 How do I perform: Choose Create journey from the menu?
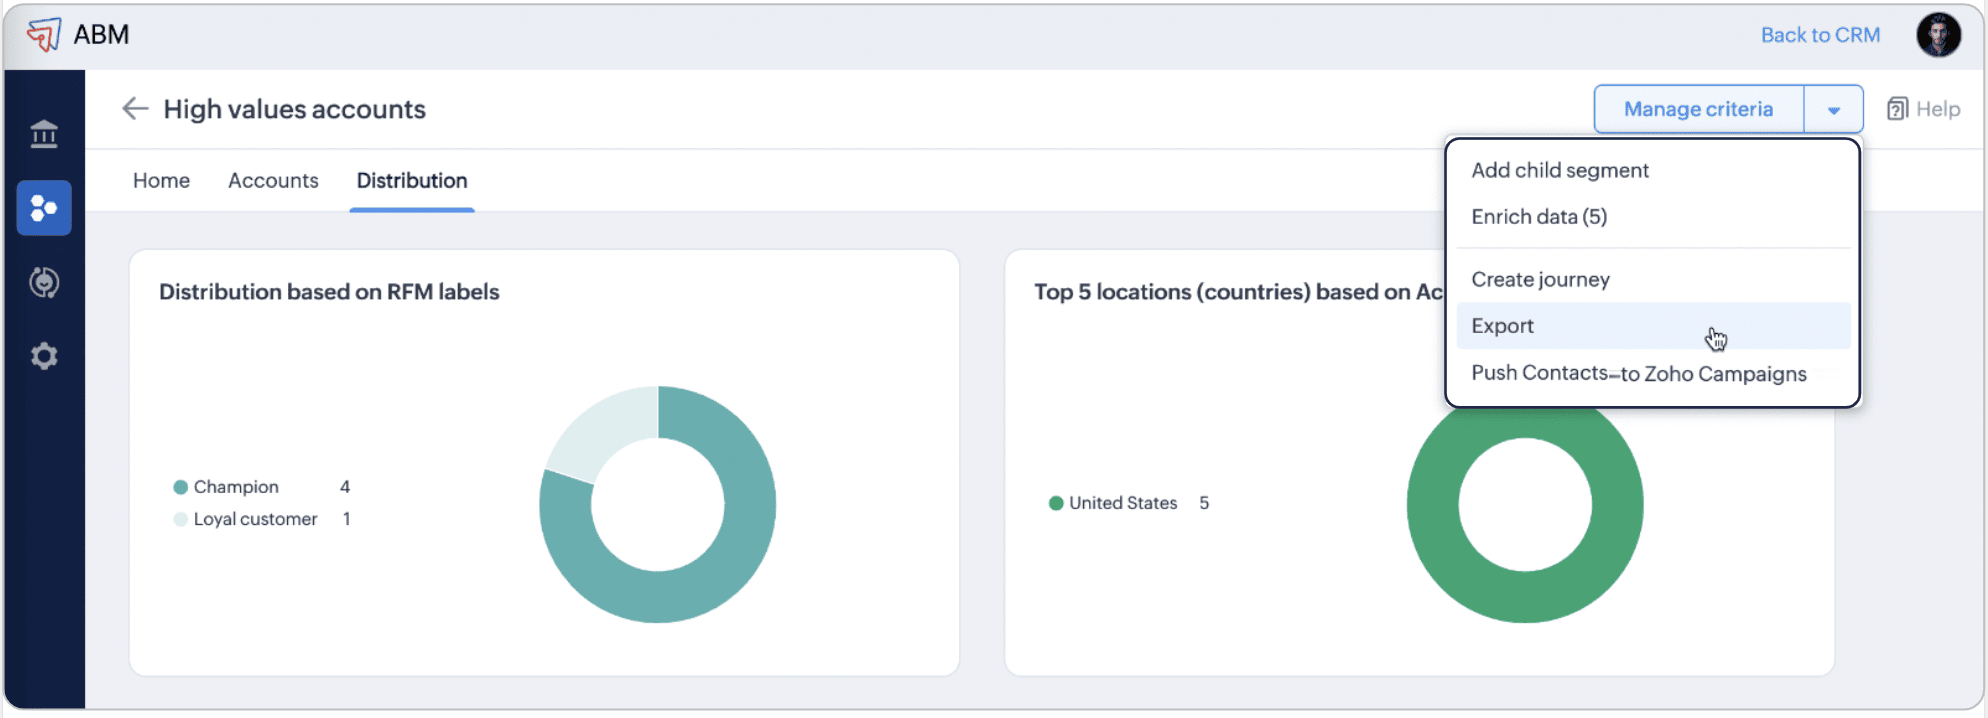pyautogui.click(x=1540, y=280)
